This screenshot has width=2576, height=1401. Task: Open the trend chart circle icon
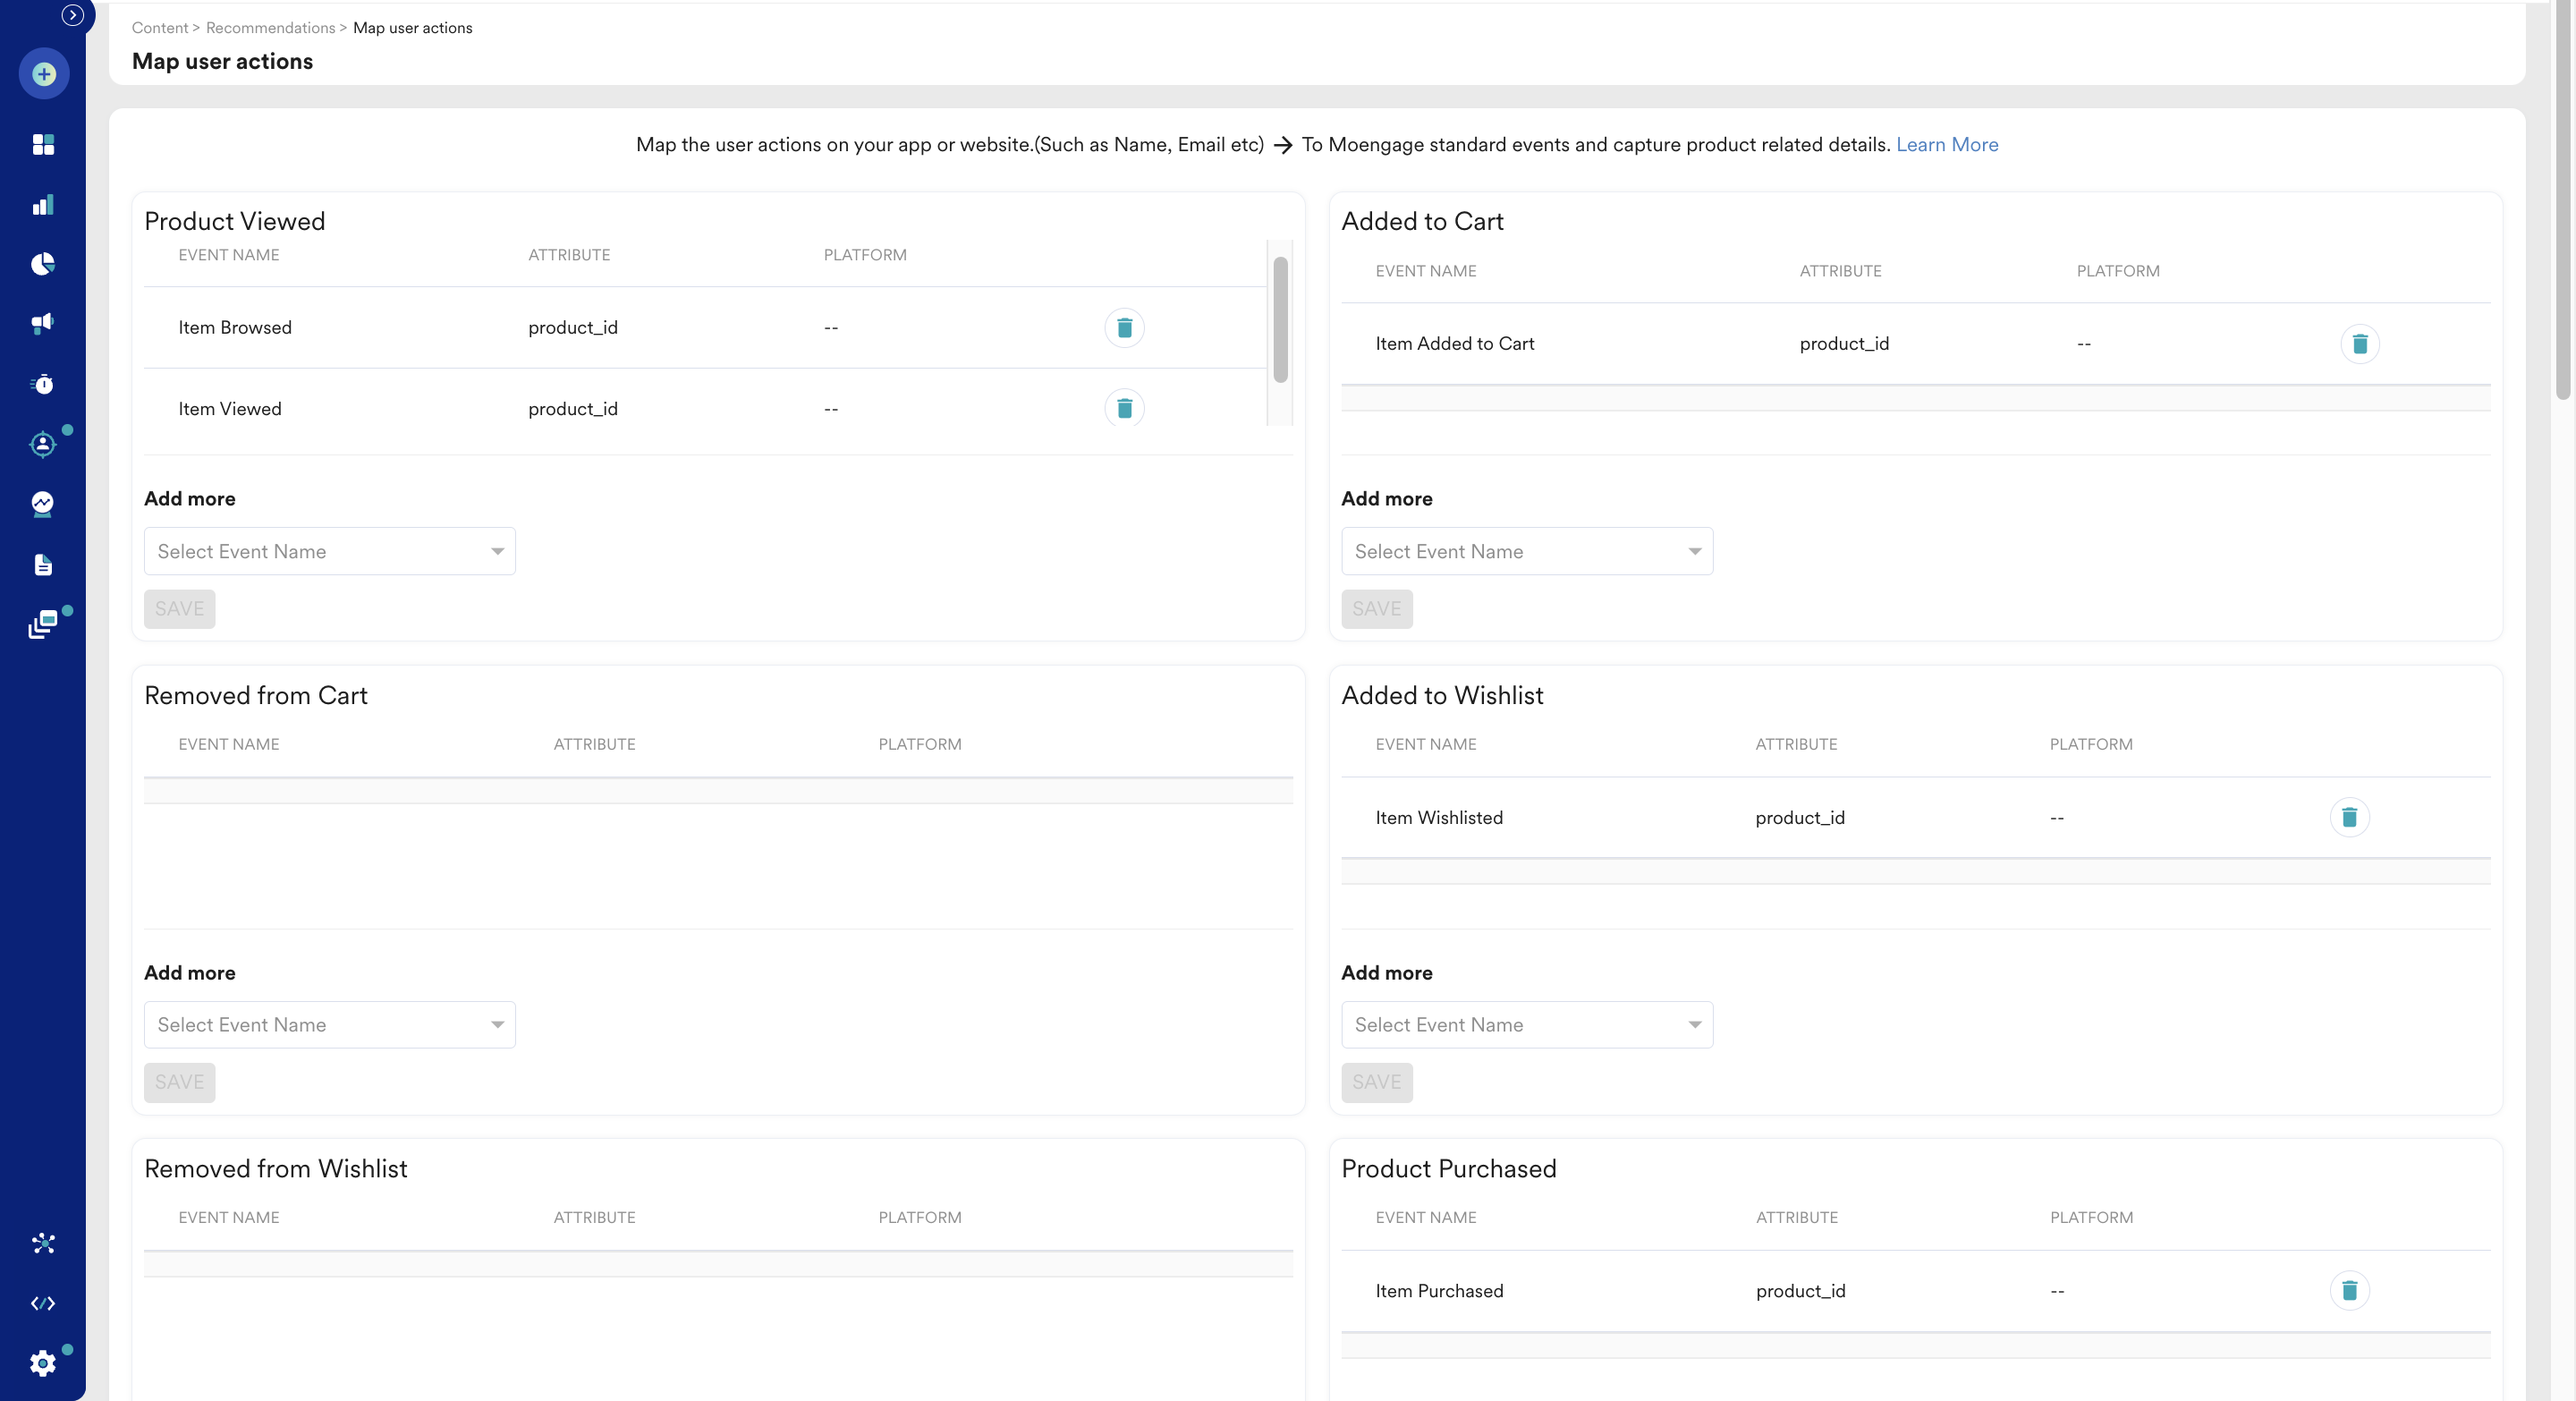pyautogui.click(x=43, y=504)
